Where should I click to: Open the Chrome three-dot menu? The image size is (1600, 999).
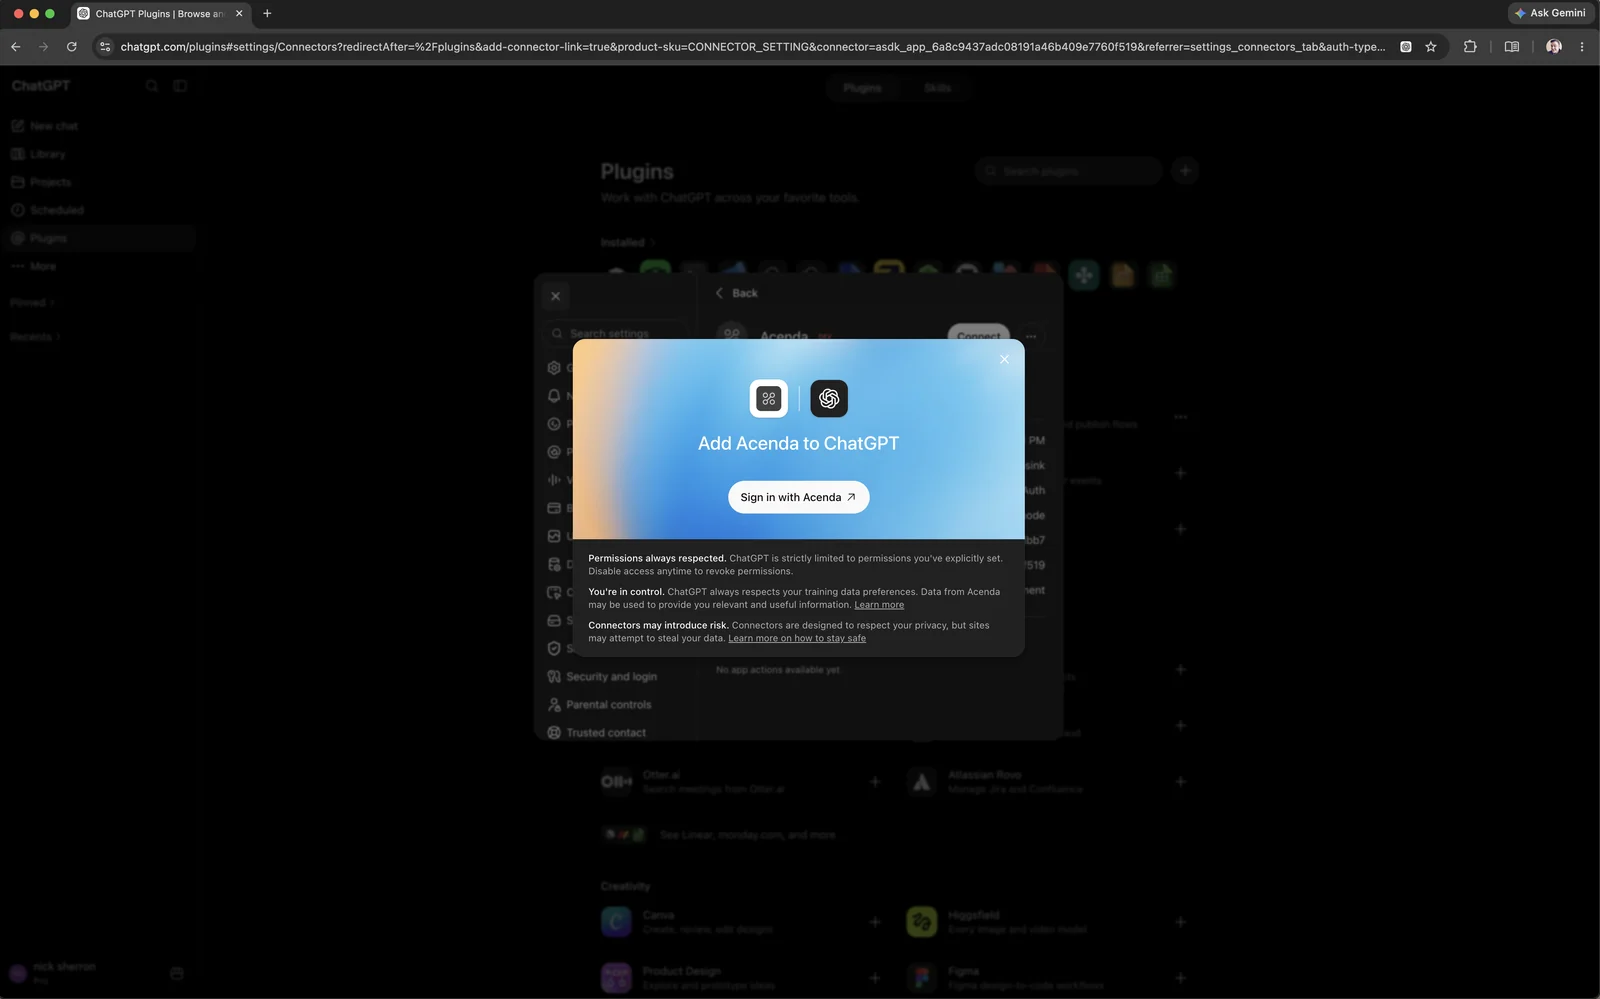click(x=1582, y=46)
